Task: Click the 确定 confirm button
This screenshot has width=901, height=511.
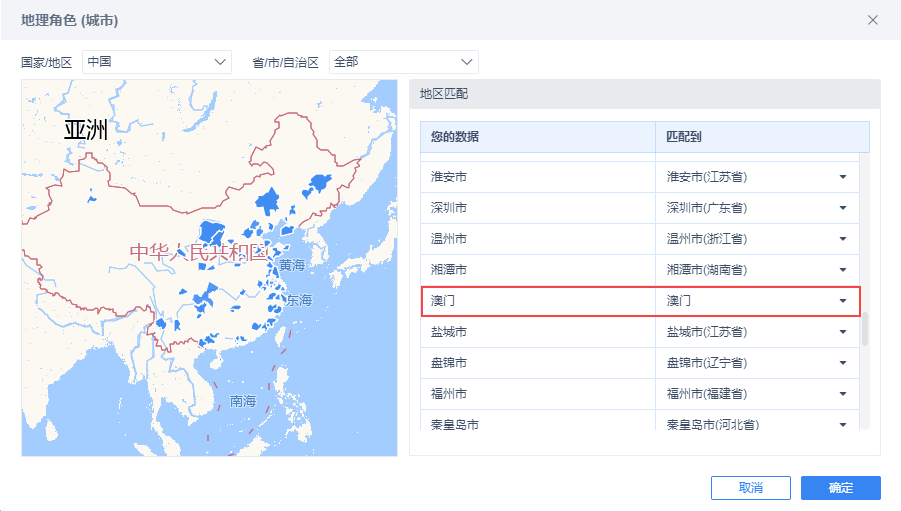Action: pos(840,488)
